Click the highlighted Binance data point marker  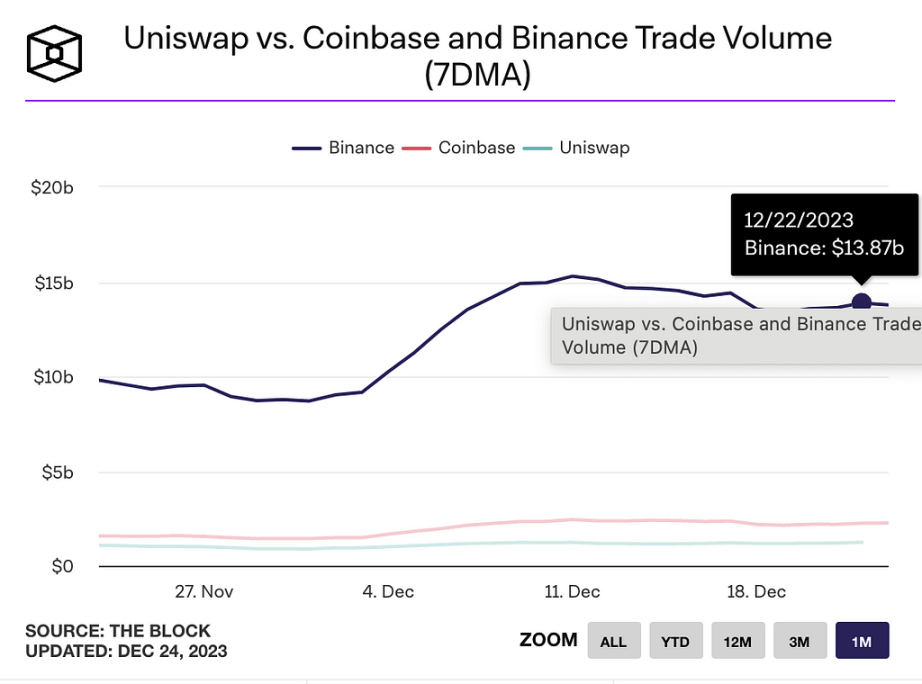click(861, 303)
